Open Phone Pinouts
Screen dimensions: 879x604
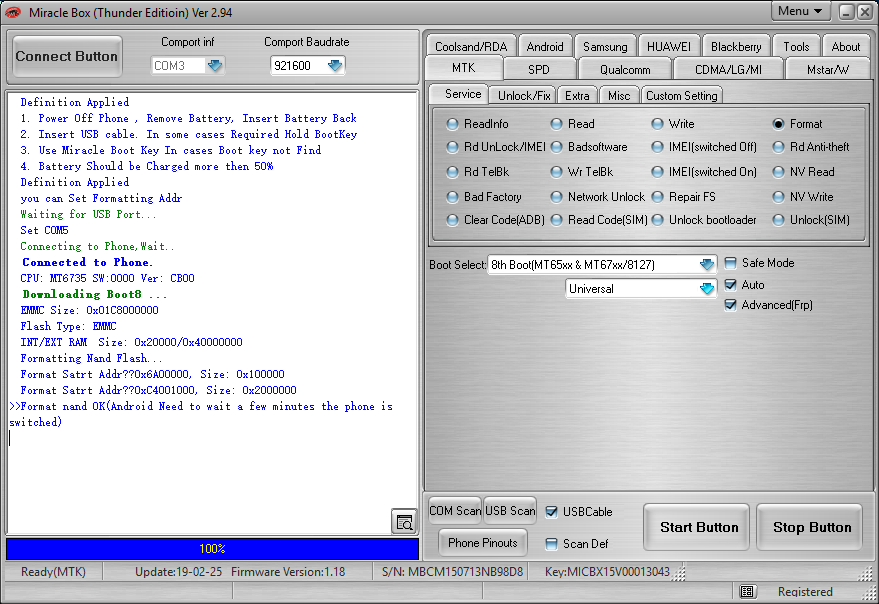pos(483,543)
